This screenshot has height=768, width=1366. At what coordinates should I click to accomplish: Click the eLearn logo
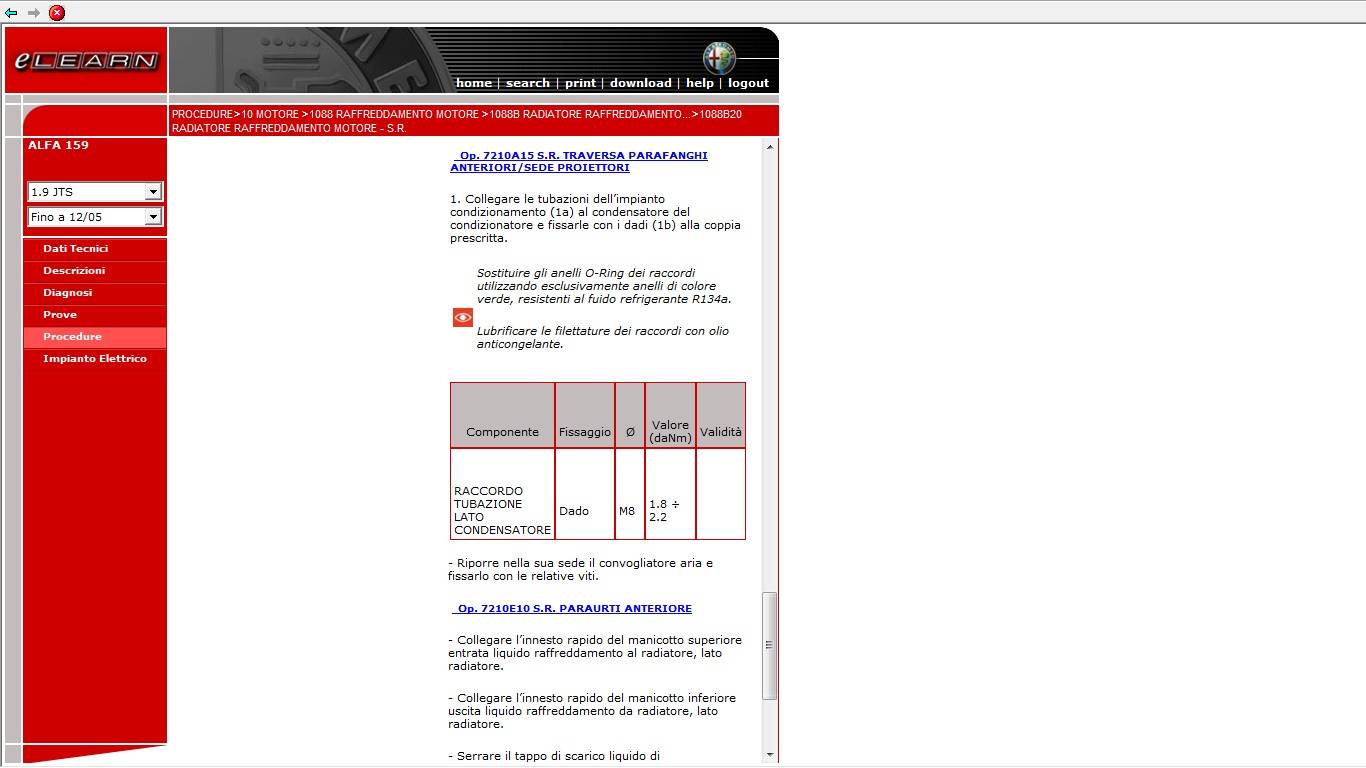[x=86, y=61]
